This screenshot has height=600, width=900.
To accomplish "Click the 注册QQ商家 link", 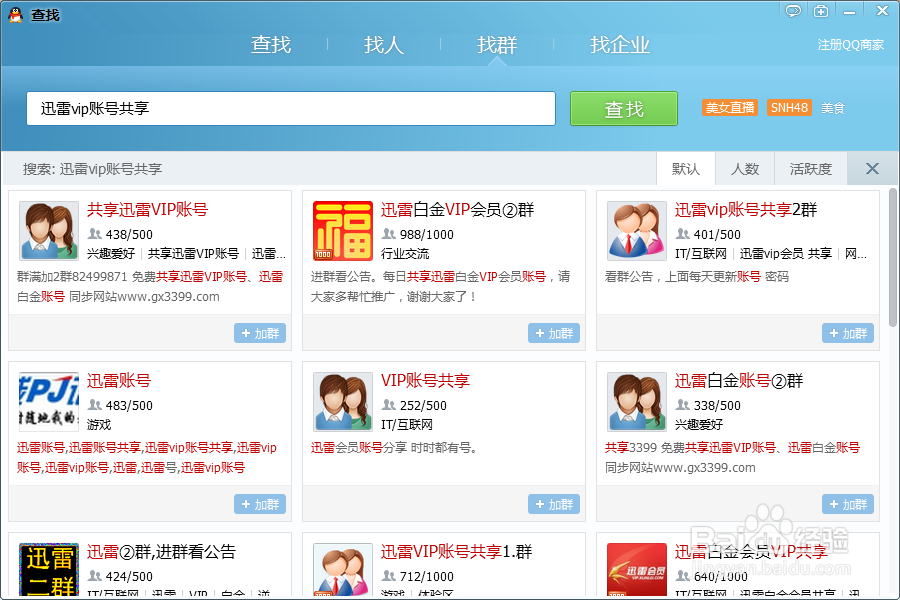I will point(851,44).
